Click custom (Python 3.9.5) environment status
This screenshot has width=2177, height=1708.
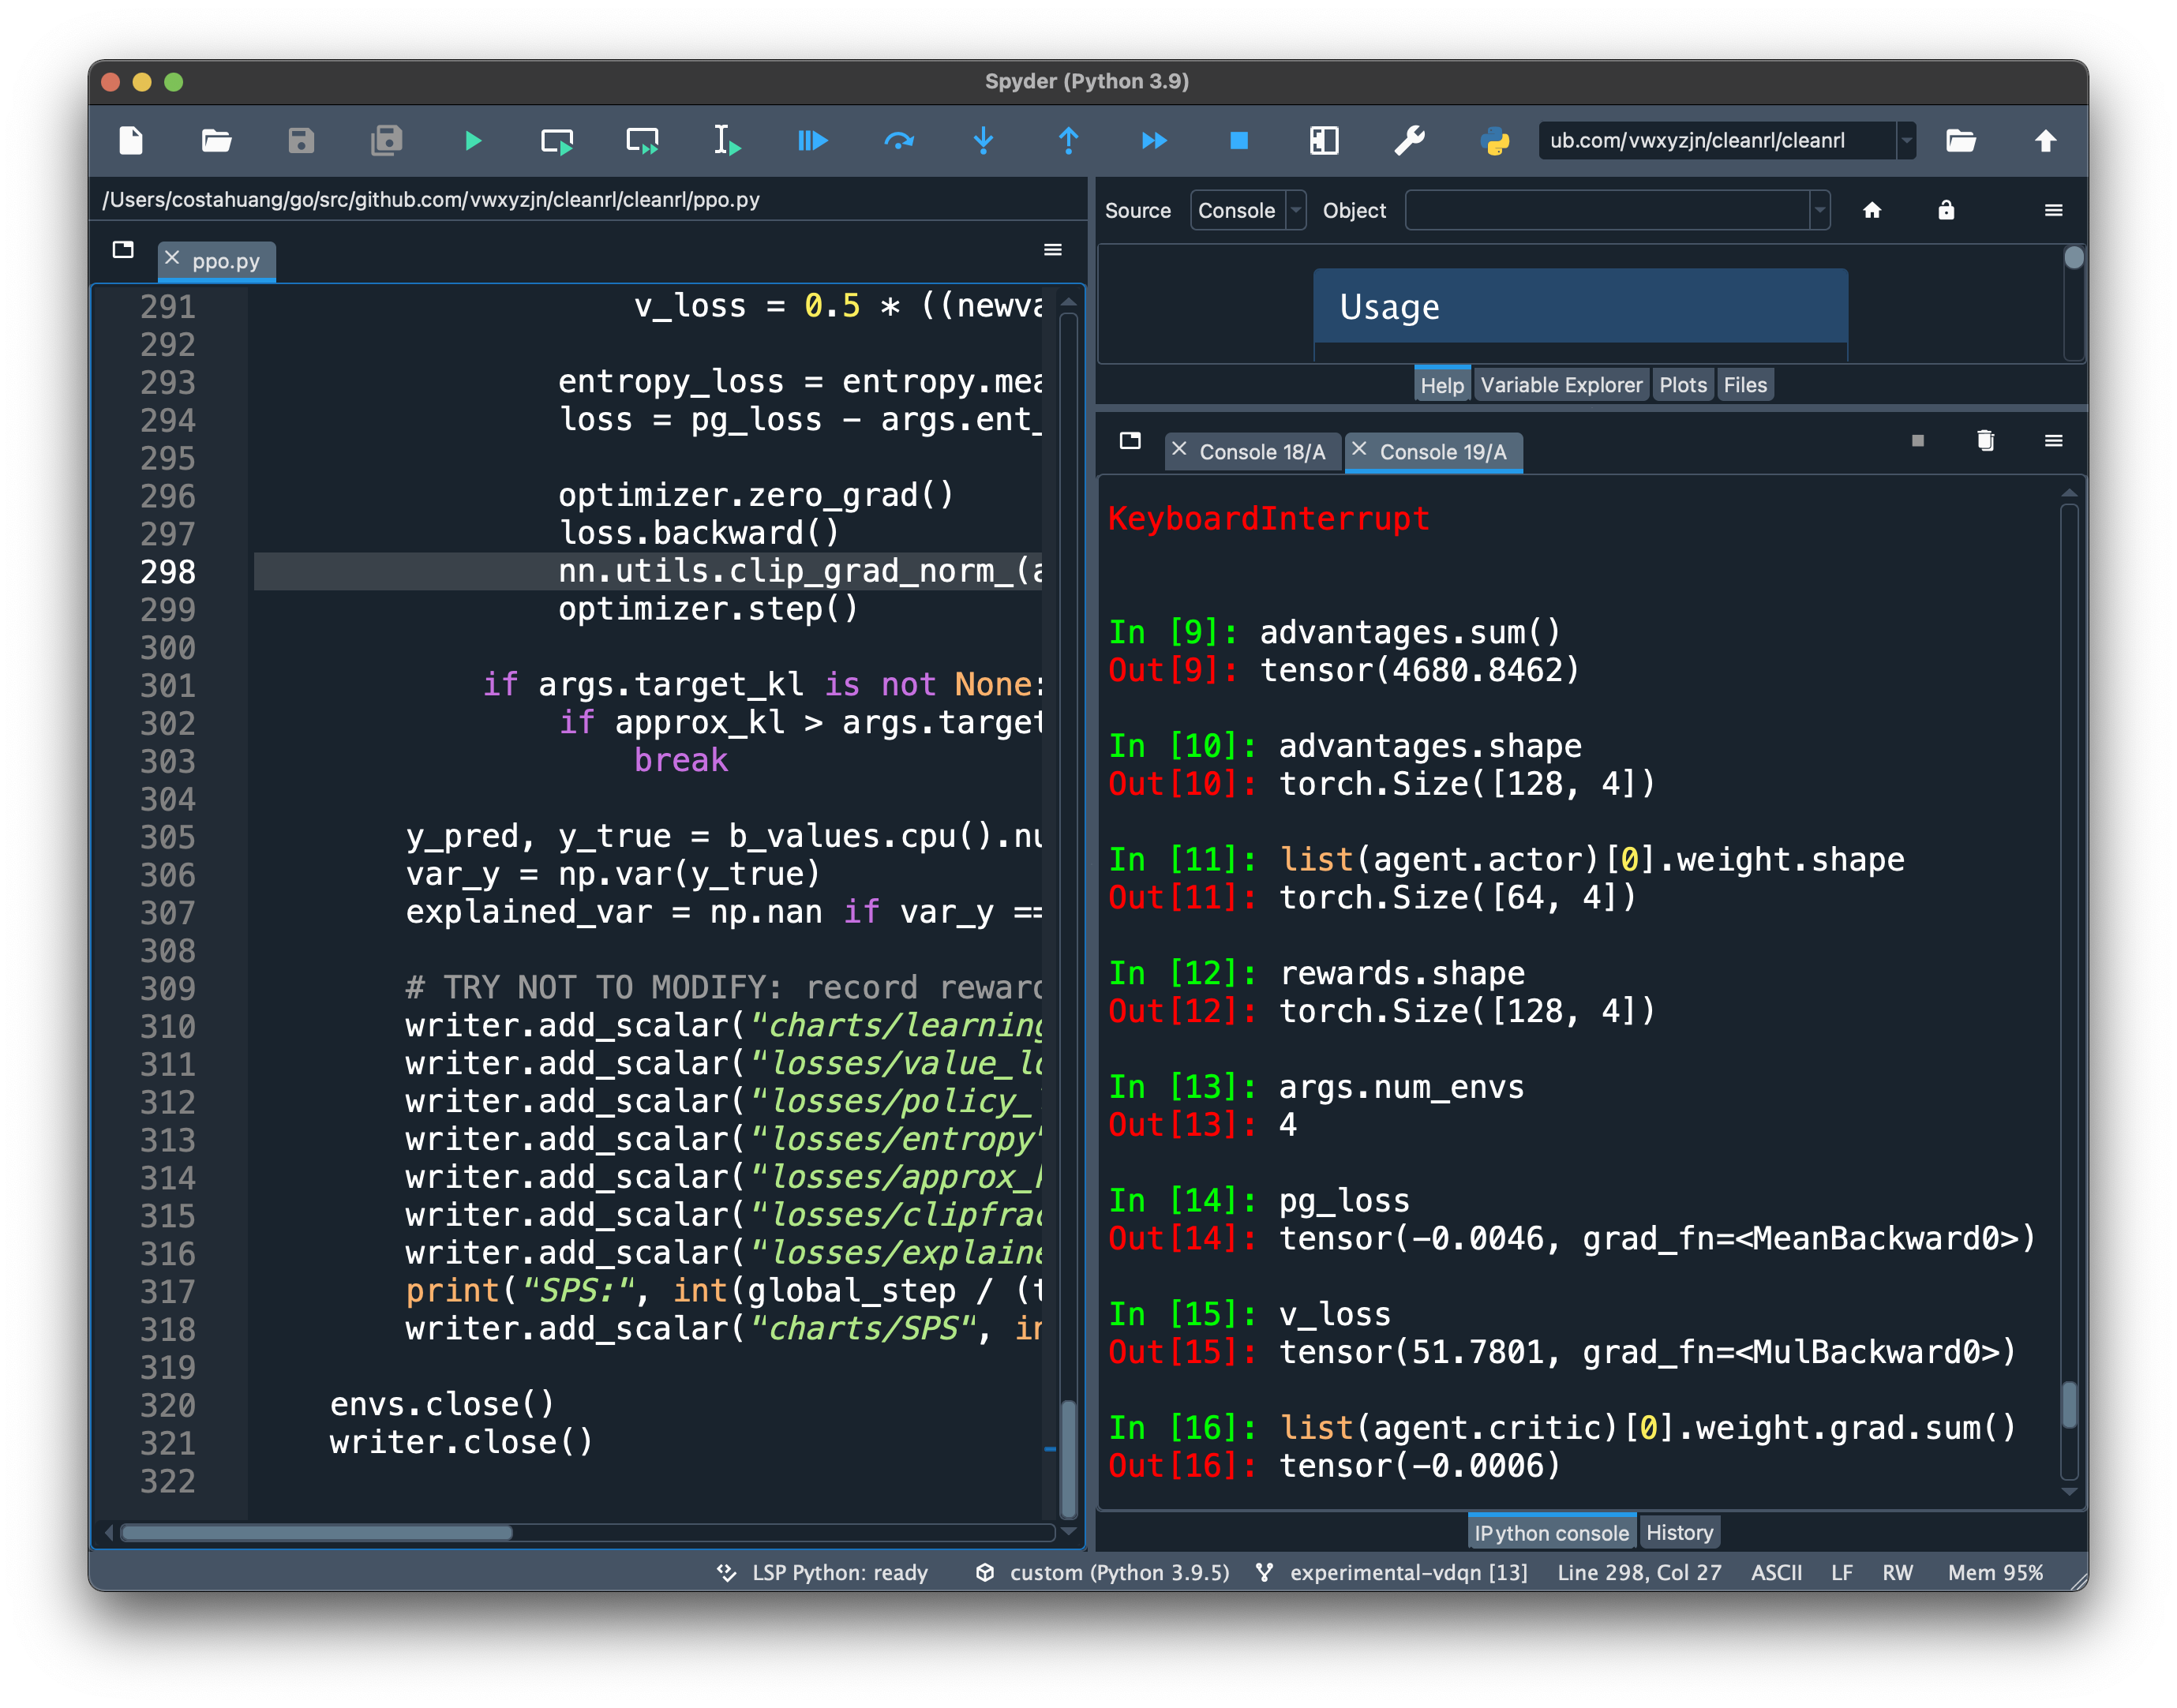tap(1103, 1572)
